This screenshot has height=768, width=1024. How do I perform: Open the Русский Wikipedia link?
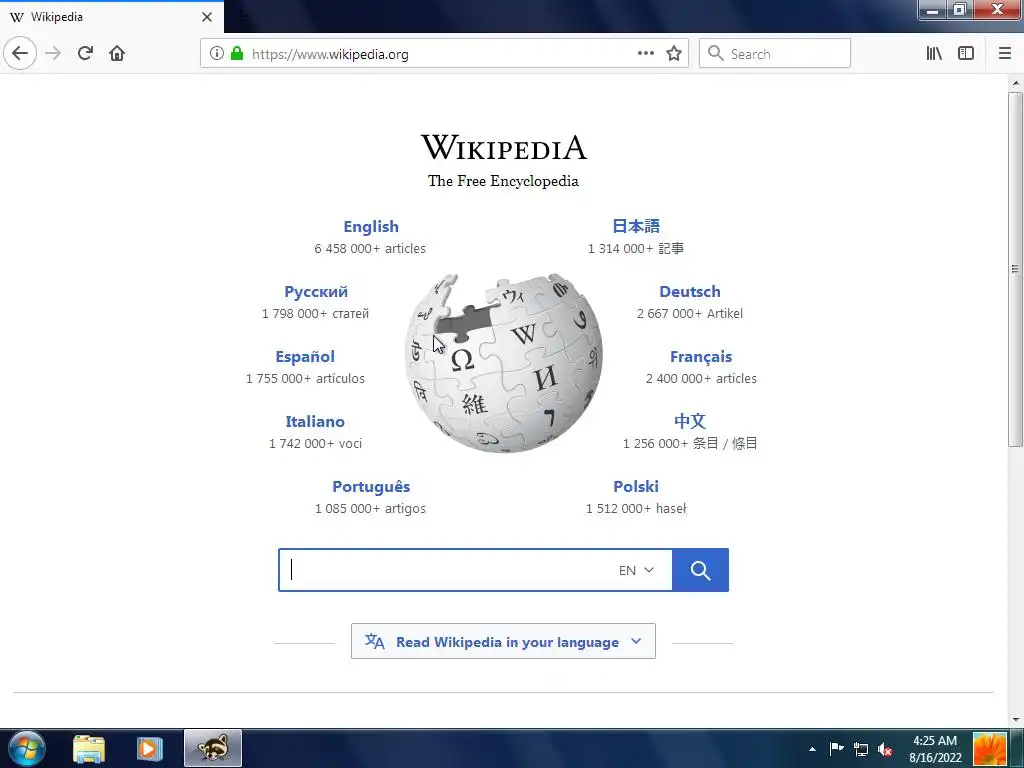pyautogui.click(x=316, y=292)
